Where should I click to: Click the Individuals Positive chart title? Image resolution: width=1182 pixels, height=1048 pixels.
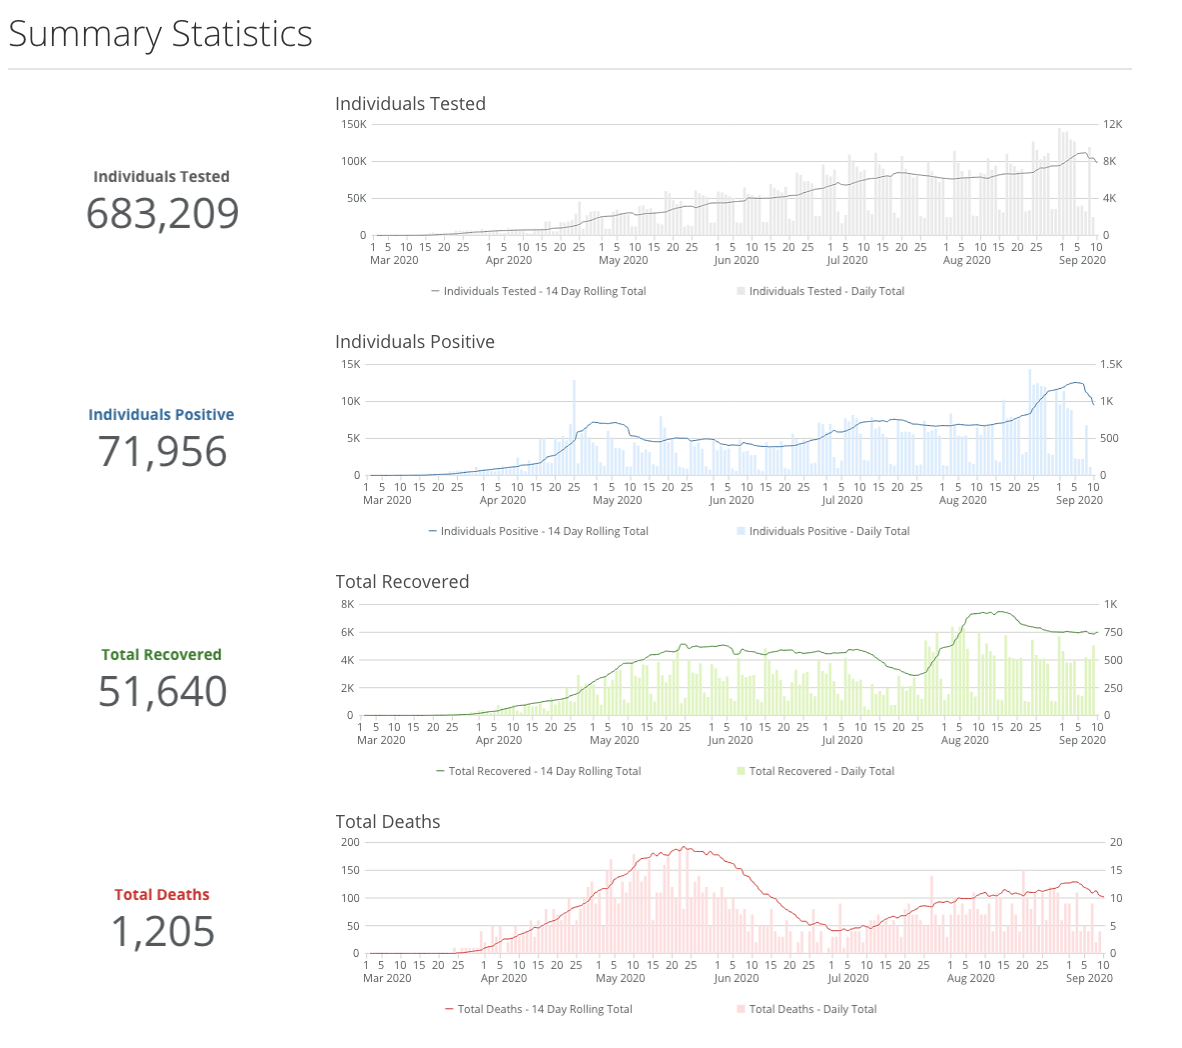tap(414, 342)
